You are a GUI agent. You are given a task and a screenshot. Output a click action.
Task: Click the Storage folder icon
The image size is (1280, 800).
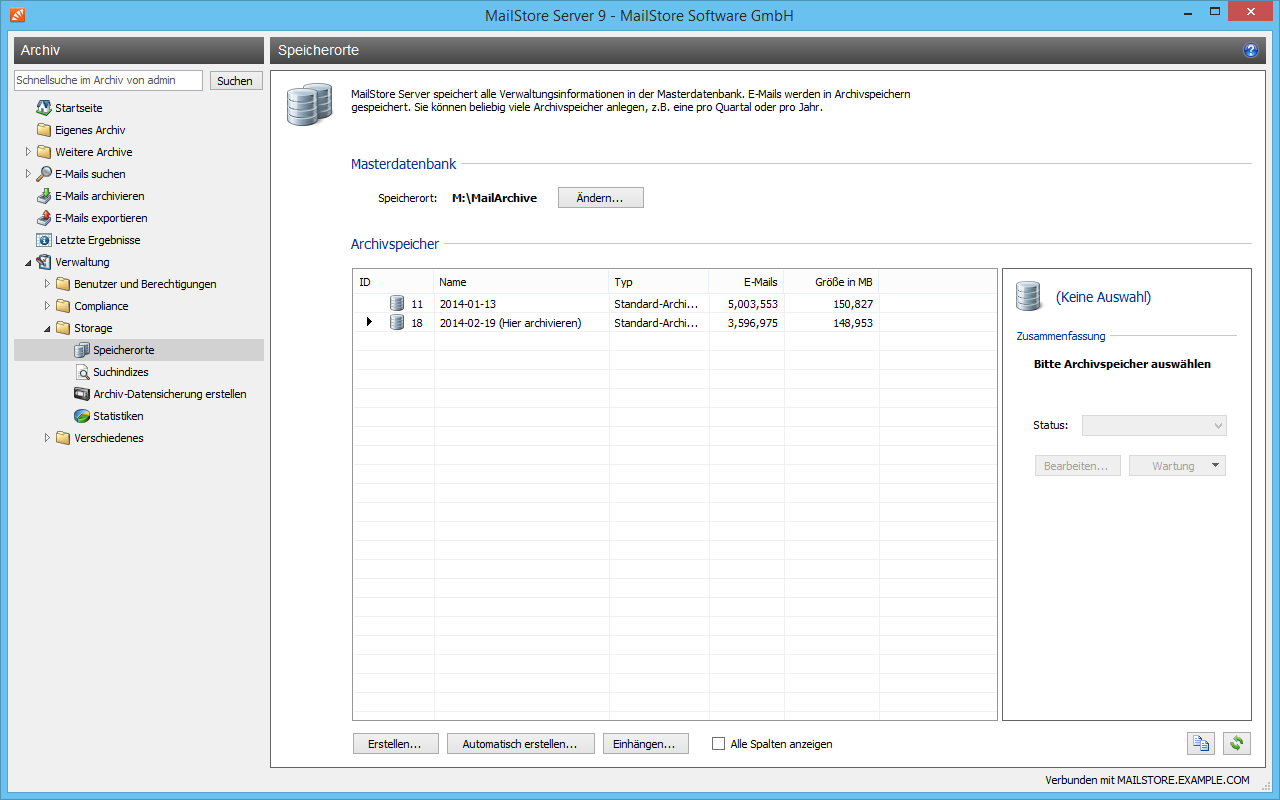[63, 328]
